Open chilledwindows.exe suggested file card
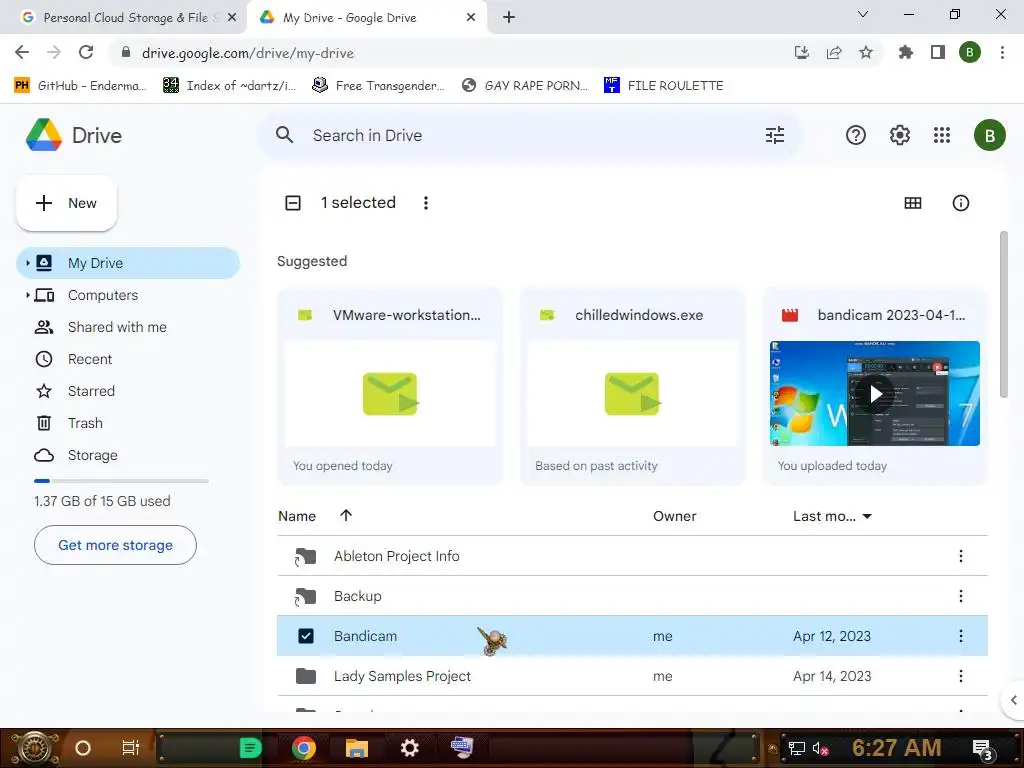1024x768 pixels. click(632, 387)
